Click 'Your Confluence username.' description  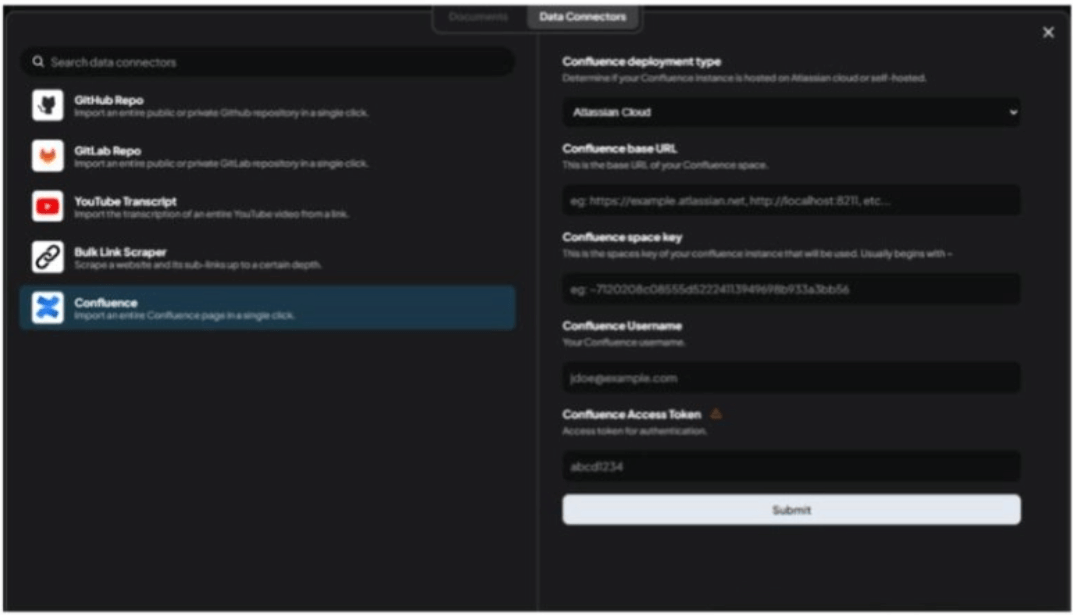click(x=623, y=342)
